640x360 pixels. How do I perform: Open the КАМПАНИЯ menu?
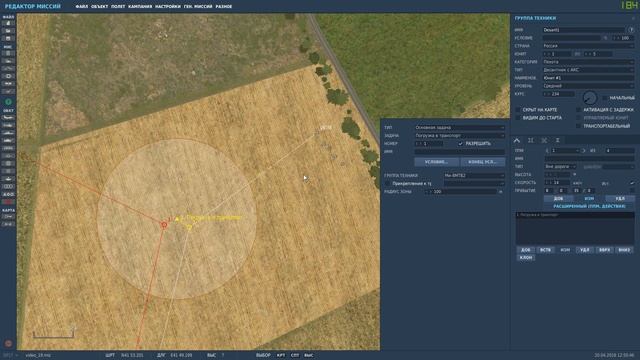(x=140, y=7)
